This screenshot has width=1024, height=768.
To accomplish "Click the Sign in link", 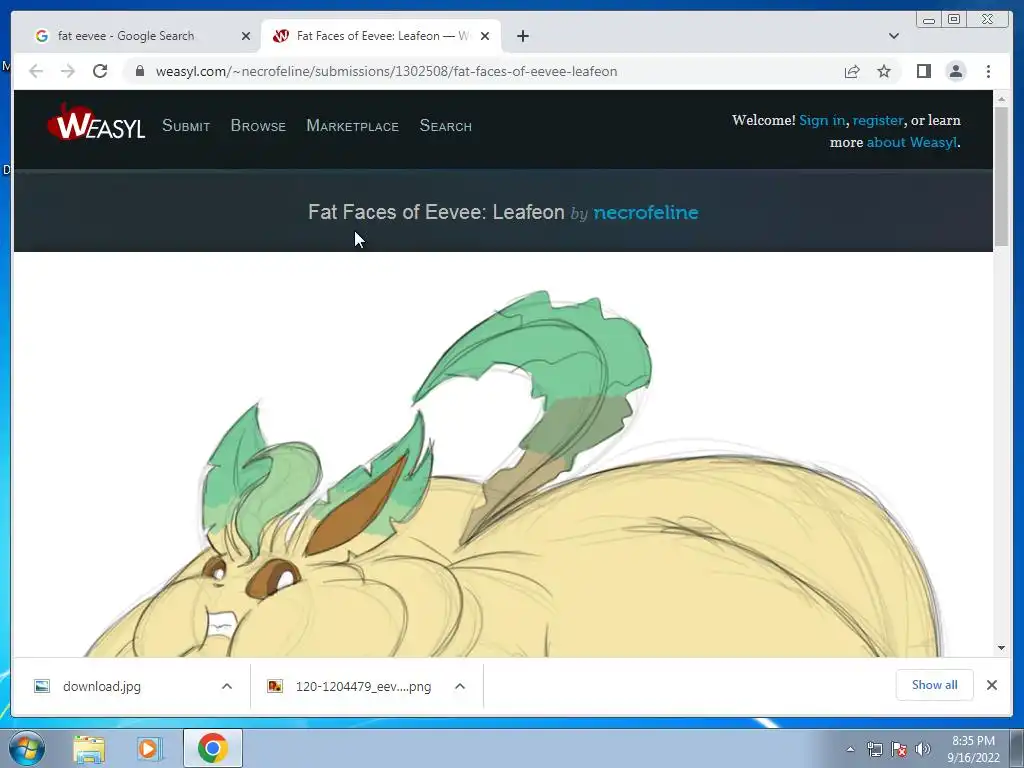I will [x=822, y=120].
